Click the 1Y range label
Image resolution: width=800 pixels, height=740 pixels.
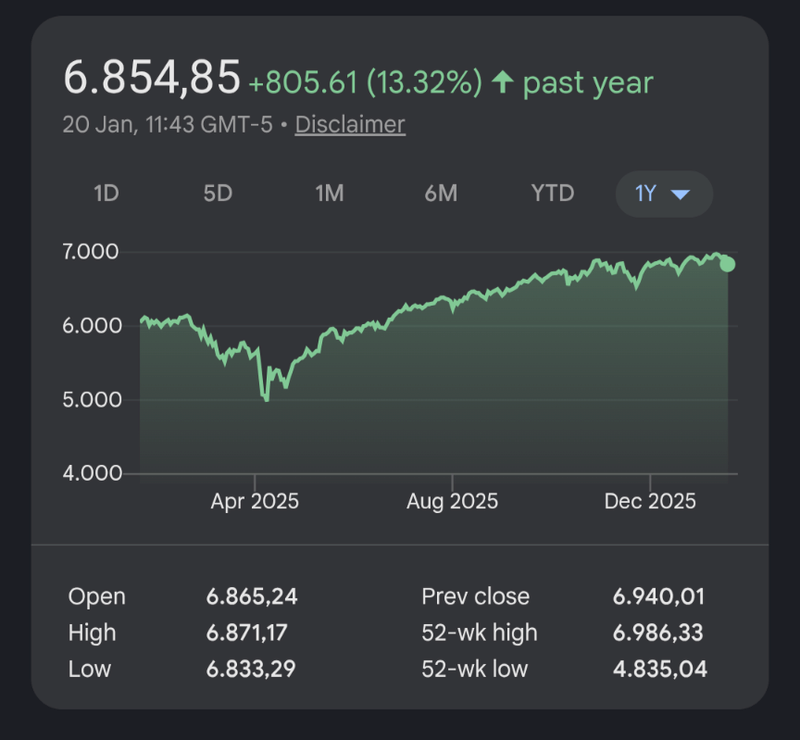click(x=646, y=194)
